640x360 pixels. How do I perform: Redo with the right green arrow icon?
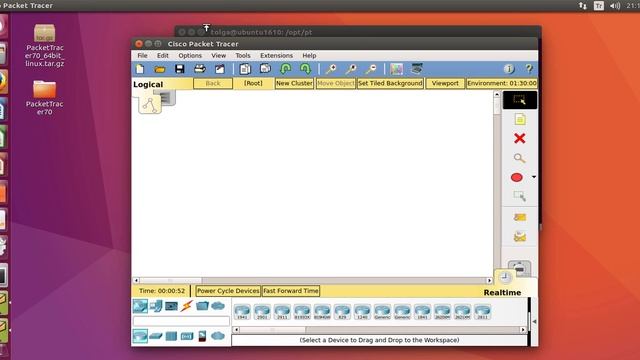pyautogui.click(x=305, y=69)
